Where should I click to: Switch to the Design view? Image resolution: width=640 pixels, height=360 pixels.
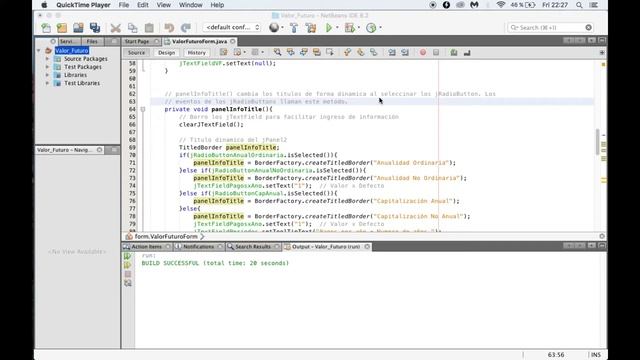167,53
